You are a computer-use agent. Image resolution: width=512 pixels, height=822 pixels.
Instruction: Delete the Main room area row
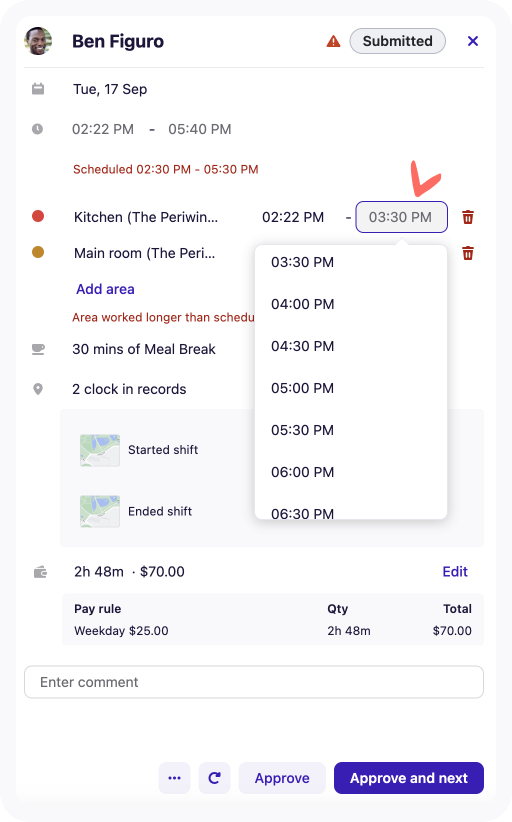pos(468,253)
